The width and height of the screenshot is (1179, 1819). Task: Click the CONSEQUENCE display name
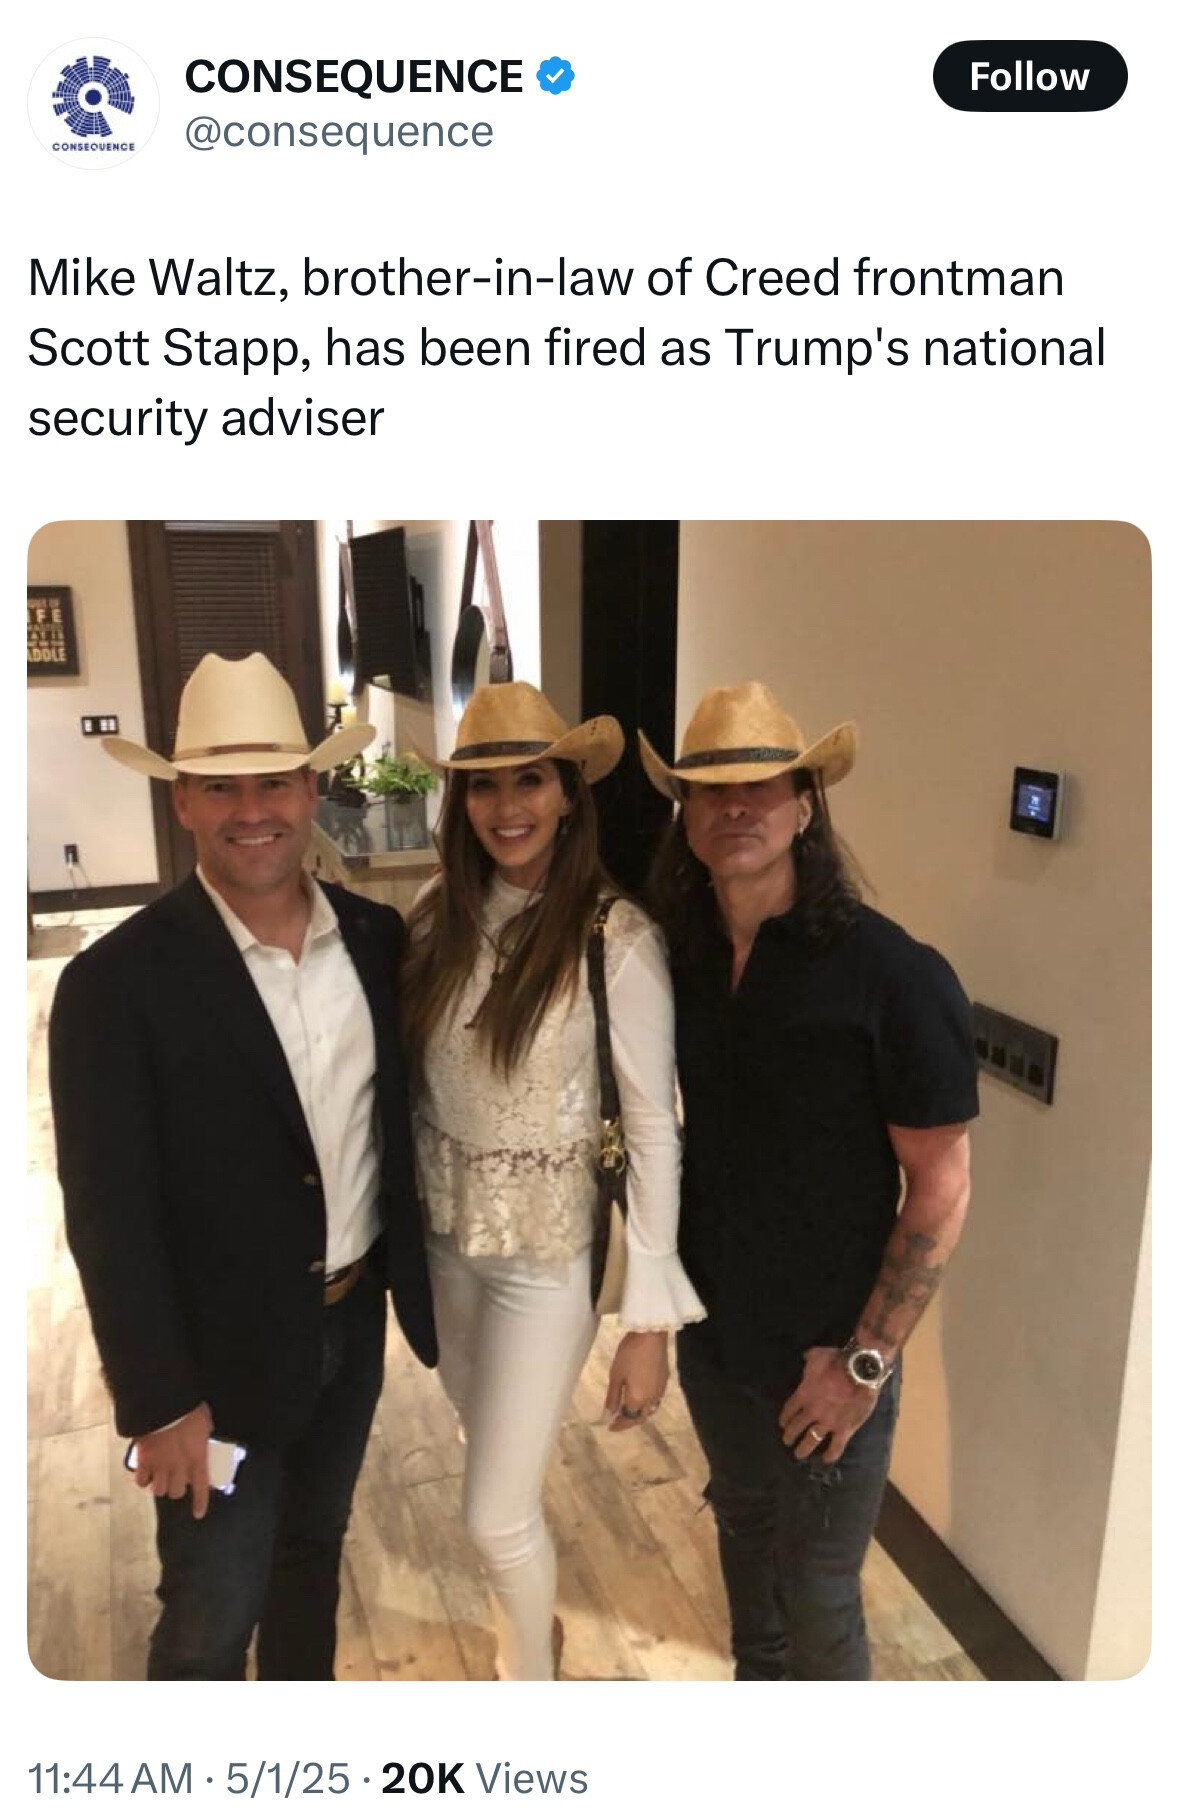(354, 77)
